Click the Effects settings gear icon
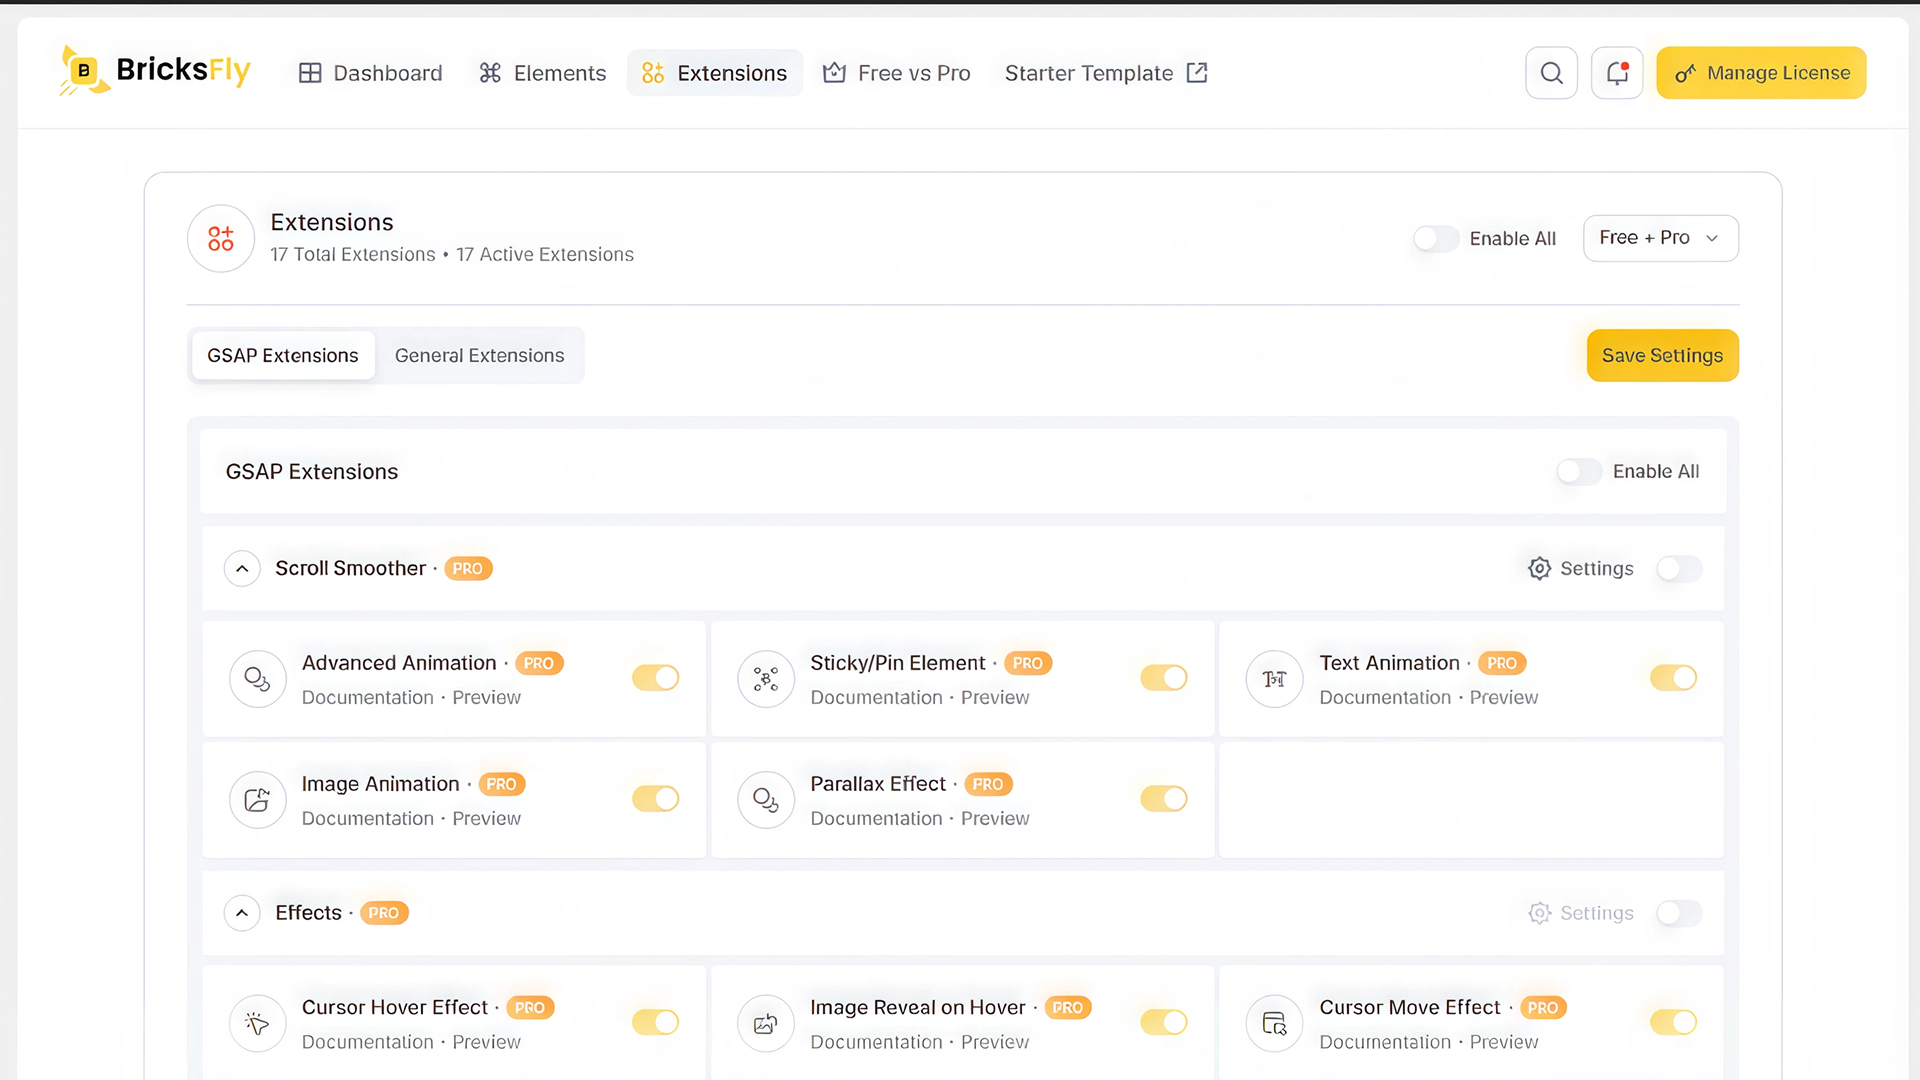The height and width of the screenshot is (1080, 1920). click(x=1539, y=913)
